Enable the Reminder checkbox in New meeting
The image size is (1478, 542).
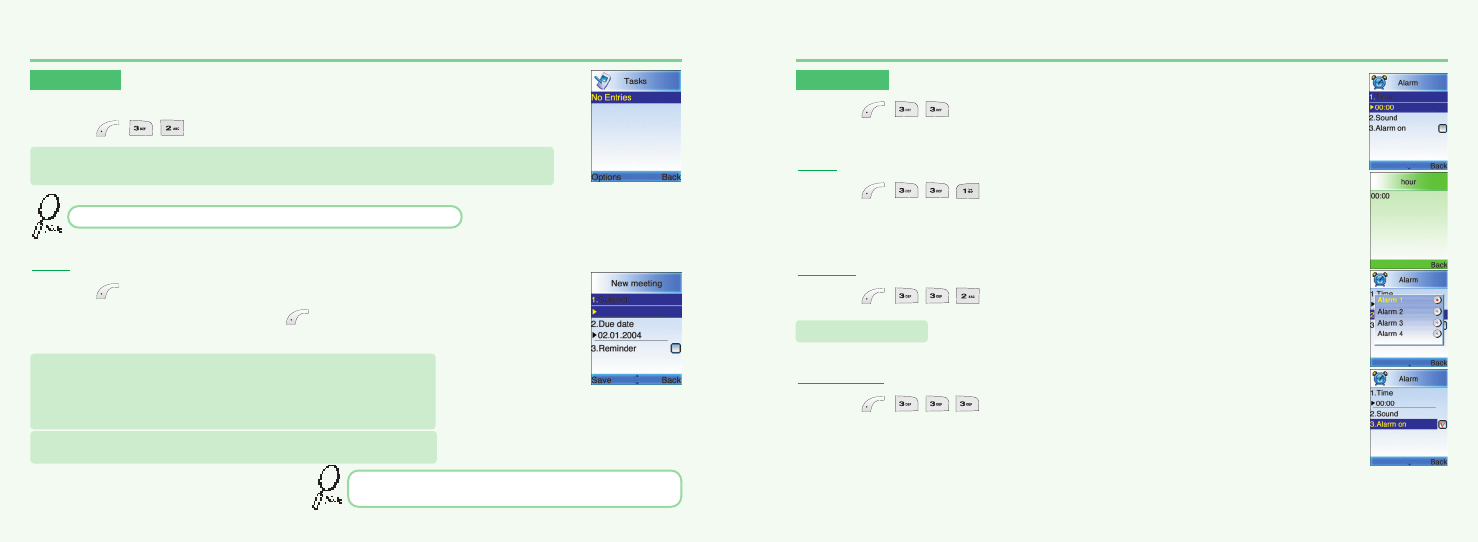pyautogui.click(x=675, y=349)
